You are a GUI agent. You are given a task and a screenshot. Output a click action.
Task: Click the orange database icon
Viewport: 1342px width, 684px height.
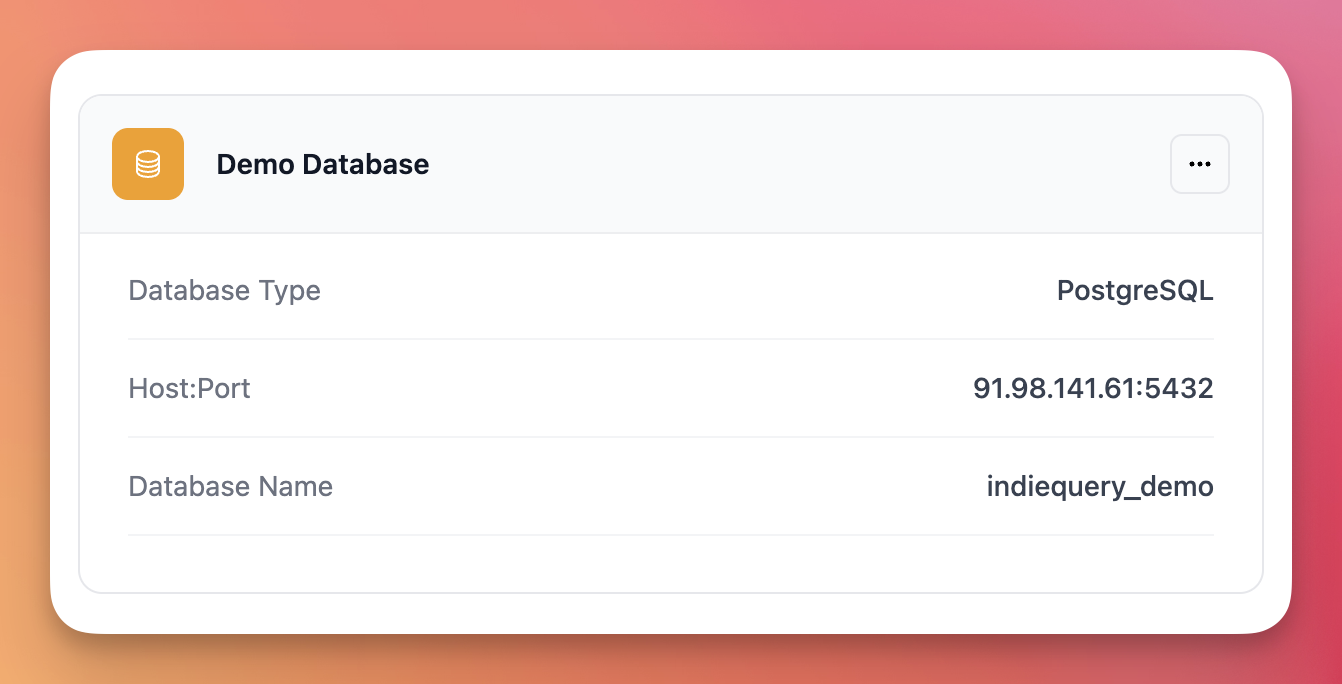coord(148,164)
